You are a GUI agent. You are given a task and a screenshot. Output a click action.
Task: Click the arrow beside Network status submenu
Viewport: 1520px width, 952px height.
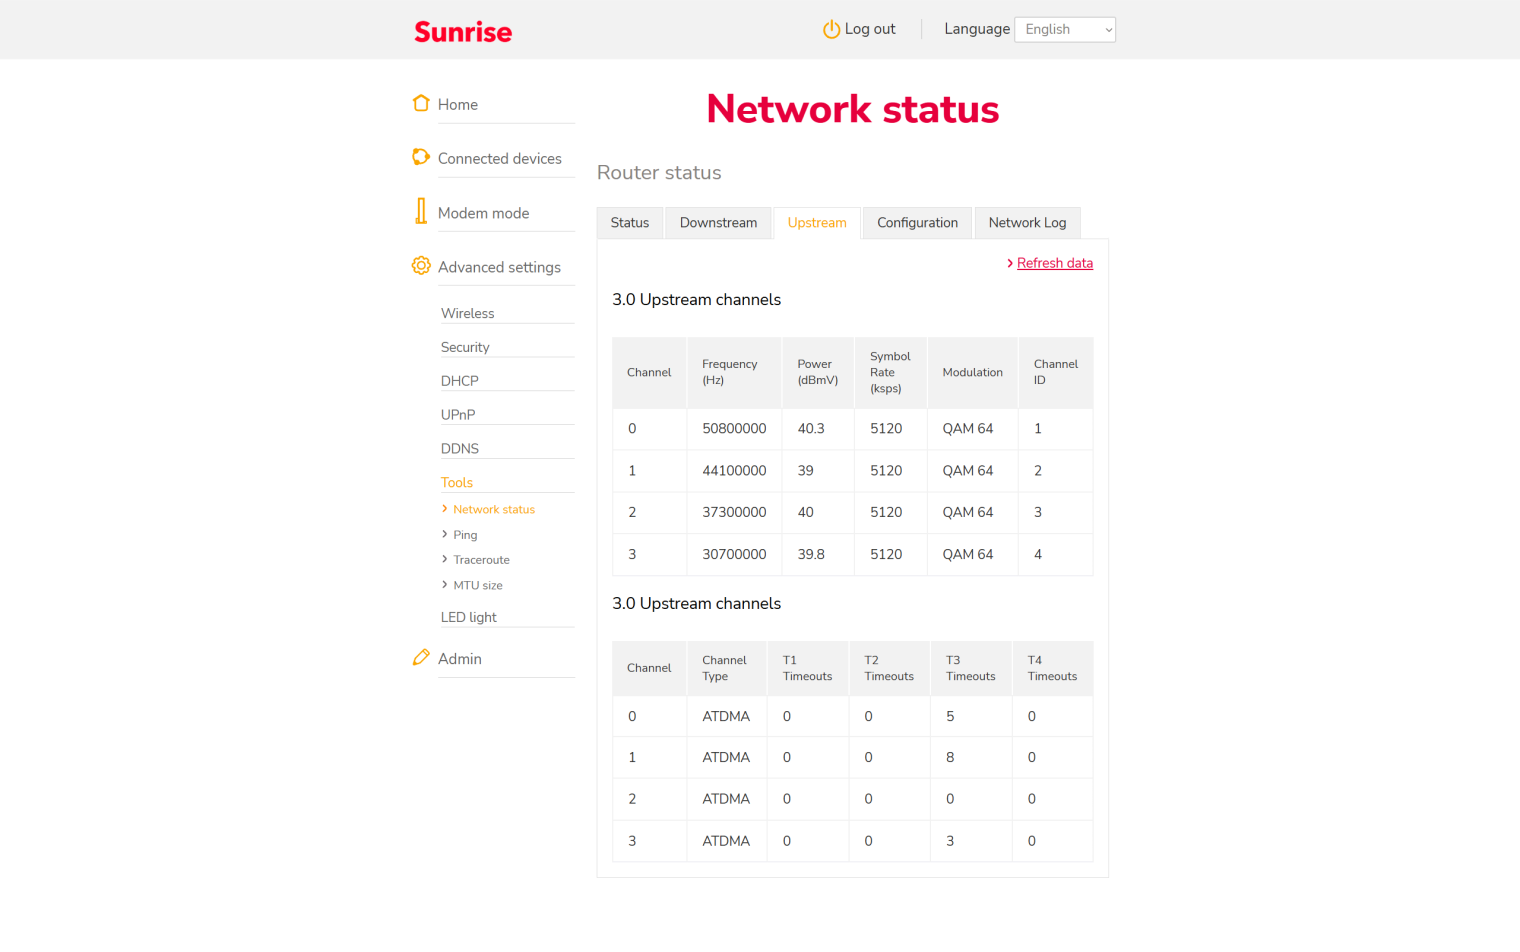[x=445, y=509]
